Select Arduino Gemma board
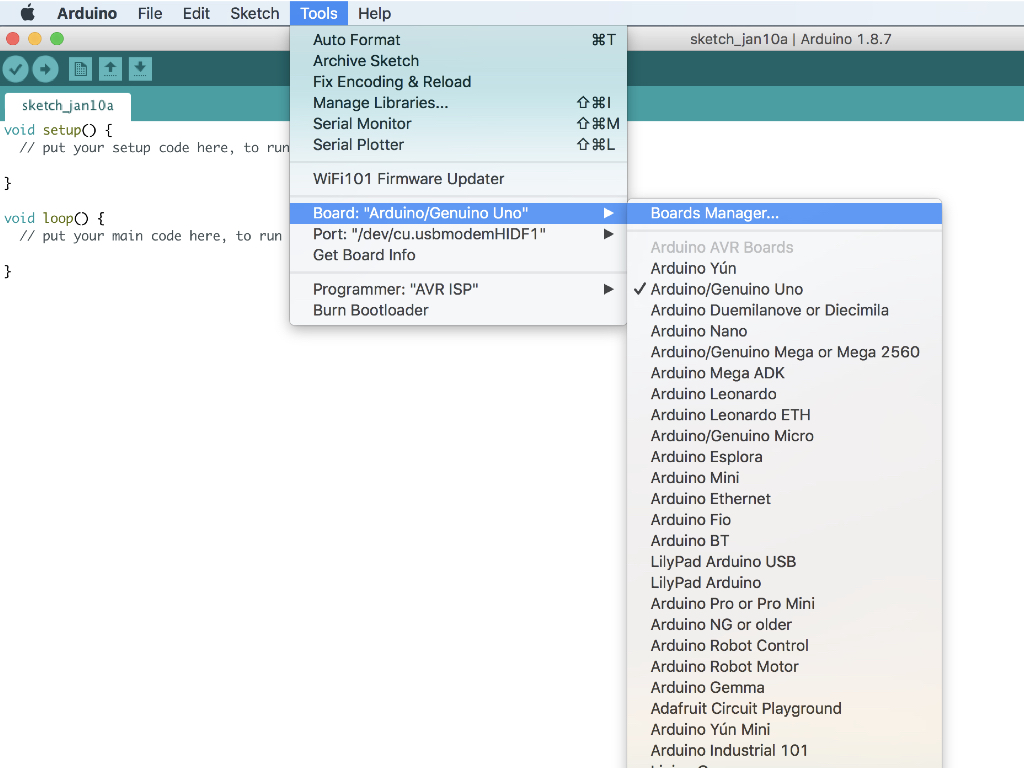This screenshot has width=1024, height=768. [784, 688]
